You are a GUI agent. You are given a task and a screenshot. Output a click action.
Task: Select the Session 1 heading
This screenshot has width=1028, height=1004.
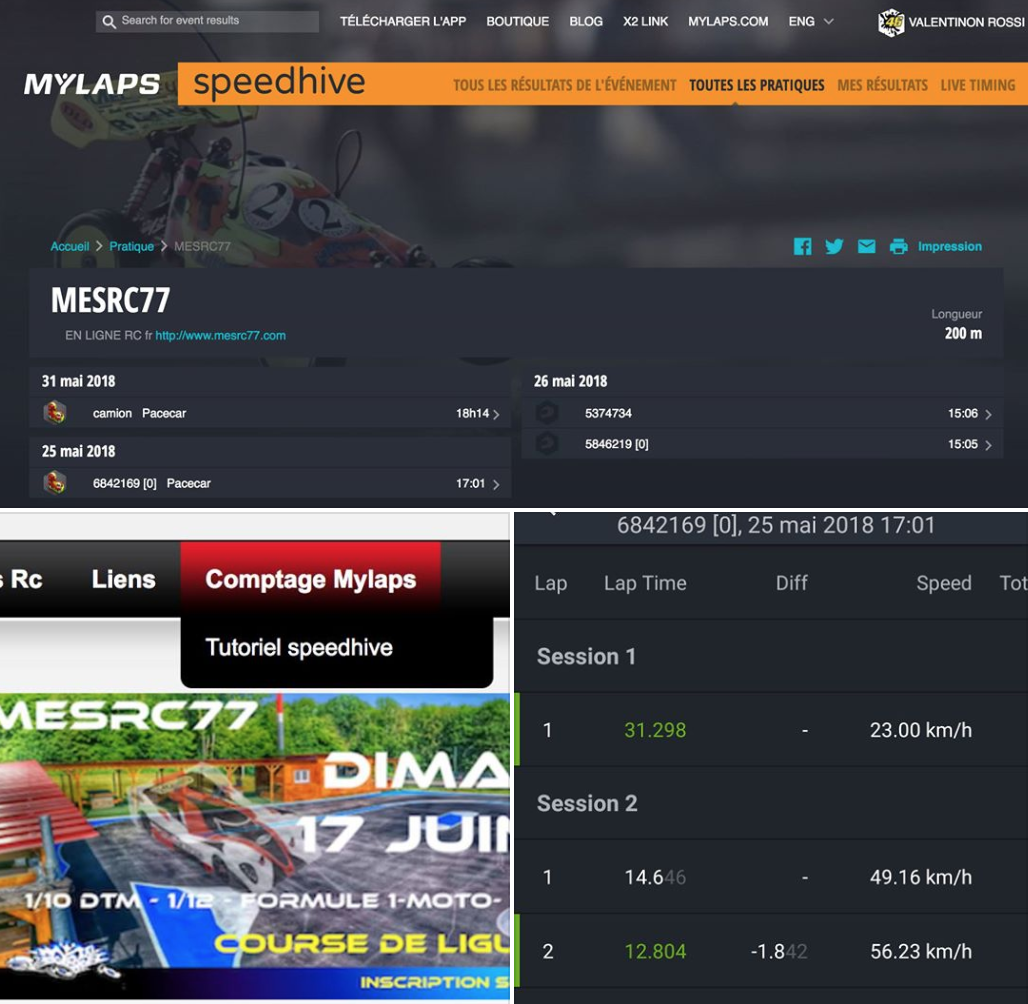tap(586, 656)
